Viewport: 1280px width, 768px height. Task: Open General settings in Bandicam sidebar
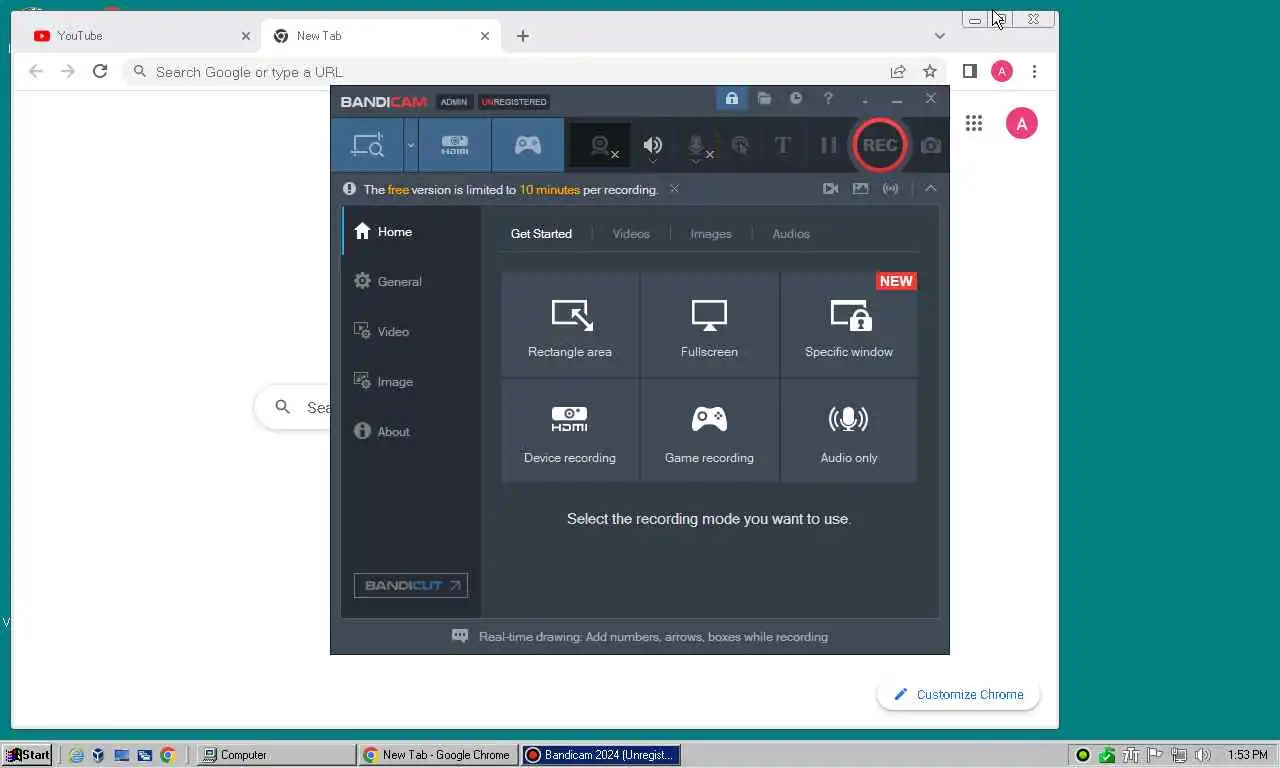point(411,281)
